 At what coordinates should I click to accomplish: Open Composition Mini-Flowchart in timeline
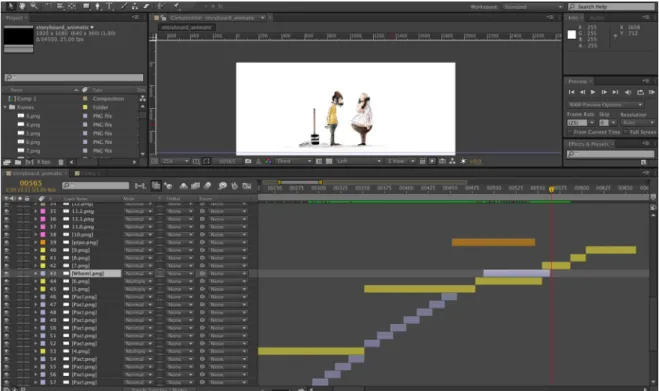(x=140, y=185)
